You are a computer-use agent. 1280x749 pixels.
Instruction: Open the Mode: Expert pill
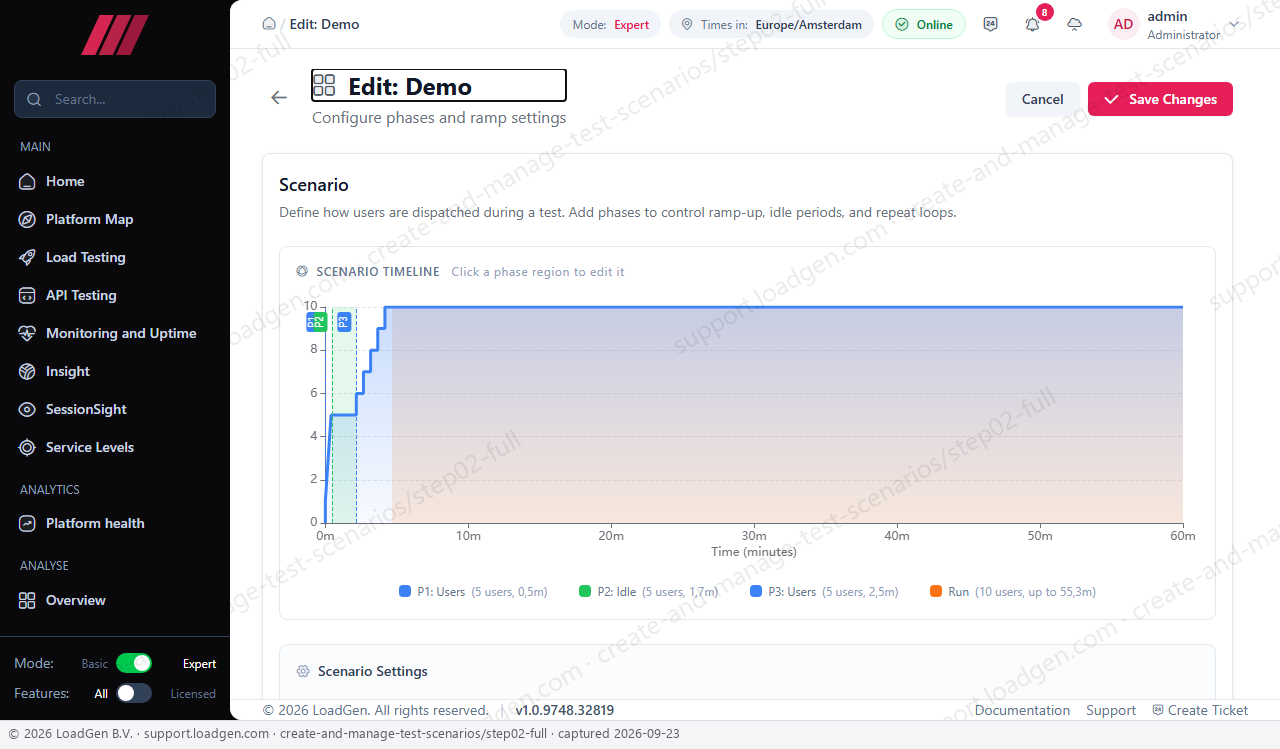point(610,24)
